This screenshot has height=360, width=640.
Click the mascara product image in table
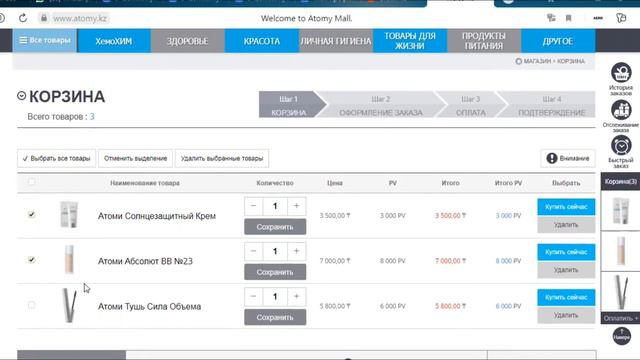69,305
